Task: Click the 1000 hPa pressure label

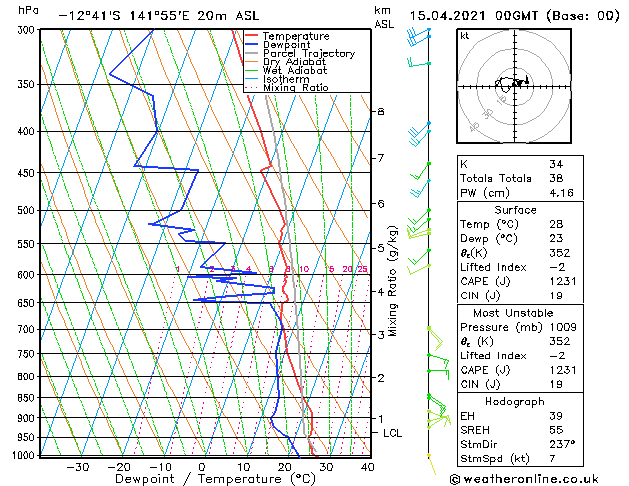Action: coord(25,455)
